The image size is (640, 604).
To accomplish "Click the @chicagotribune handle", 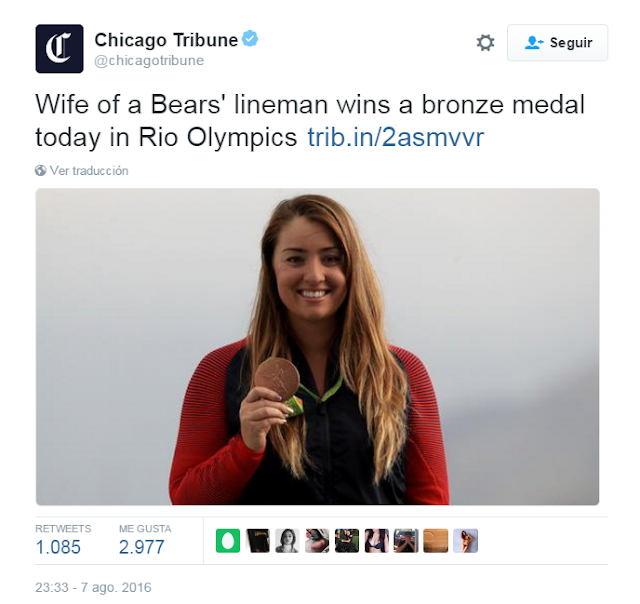I will [149, 60].
